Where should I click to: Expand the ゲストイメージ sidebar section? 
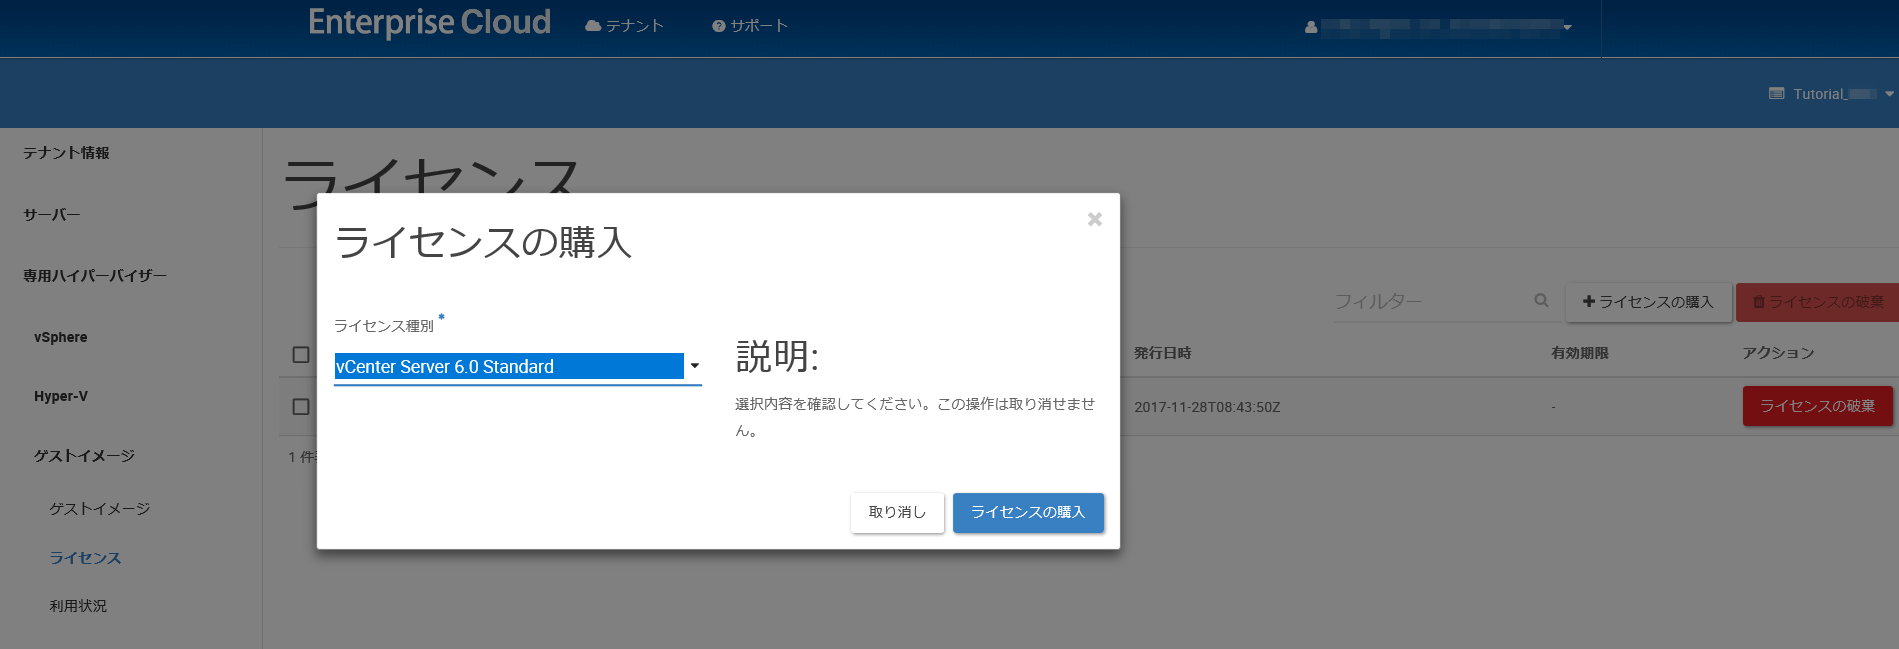tap(84, 456)
